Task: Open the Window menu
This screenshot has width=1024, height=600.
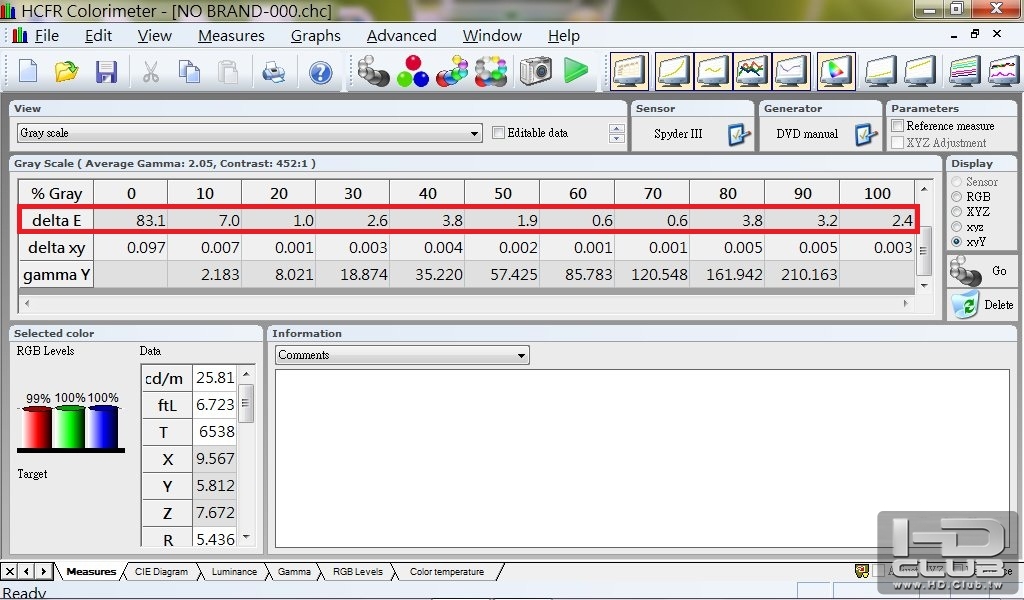Action: (492, 36)
